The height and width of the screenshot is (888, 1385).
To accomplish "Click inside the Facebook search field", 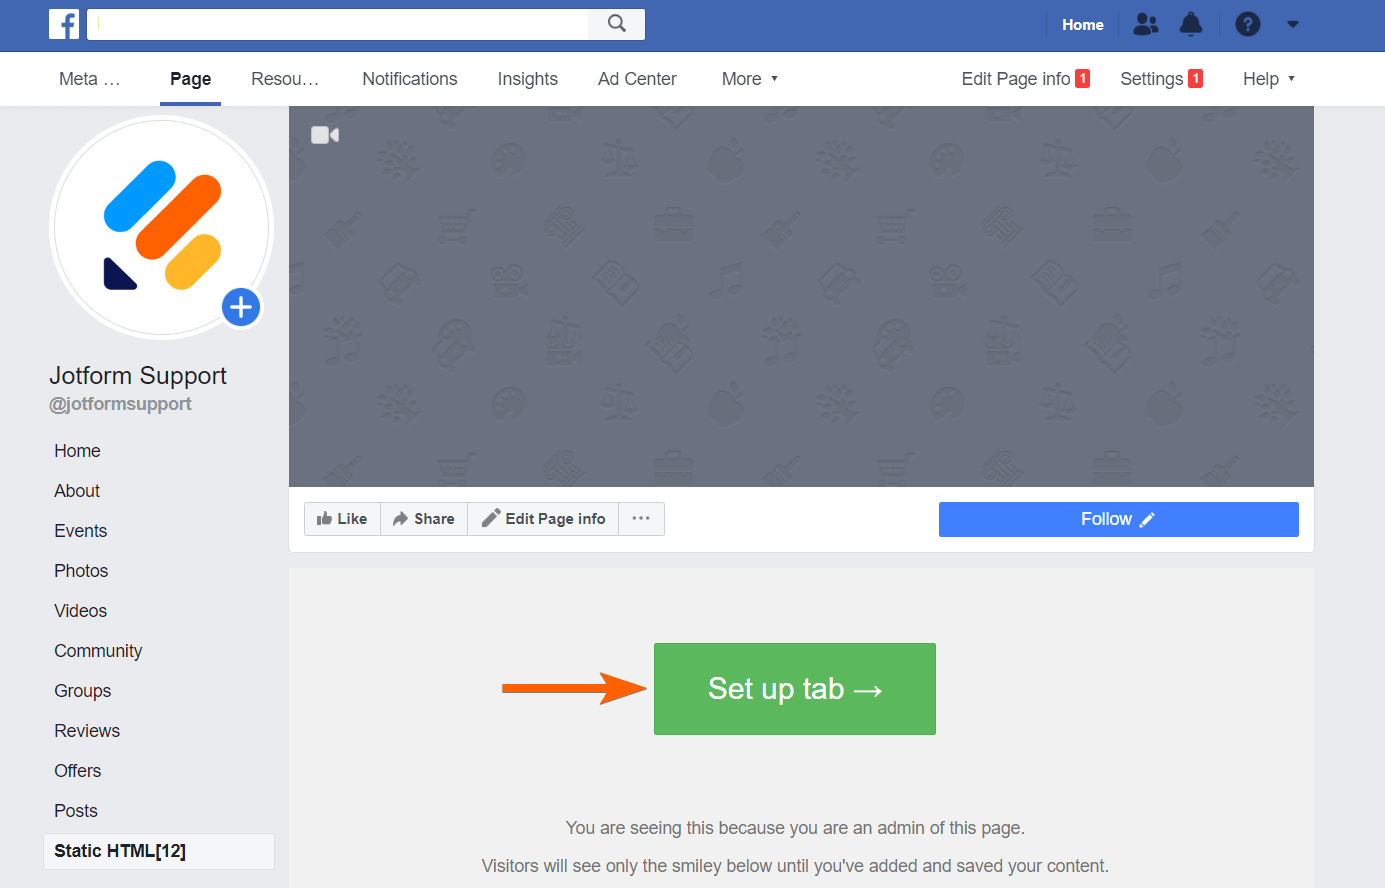I will (338, 24).
